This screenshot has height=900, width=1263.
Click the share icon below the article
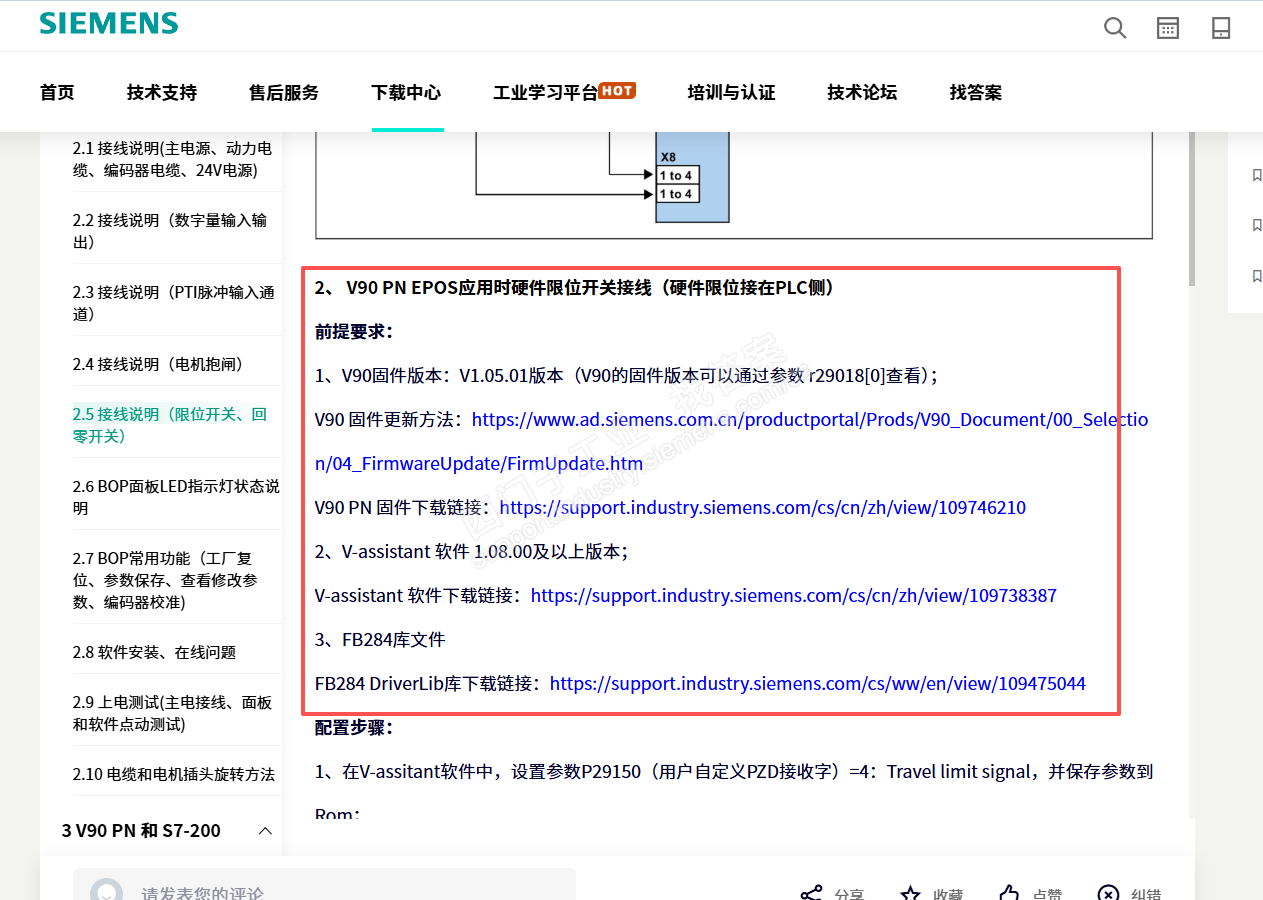pyautogui.click(x=811, y=894)
